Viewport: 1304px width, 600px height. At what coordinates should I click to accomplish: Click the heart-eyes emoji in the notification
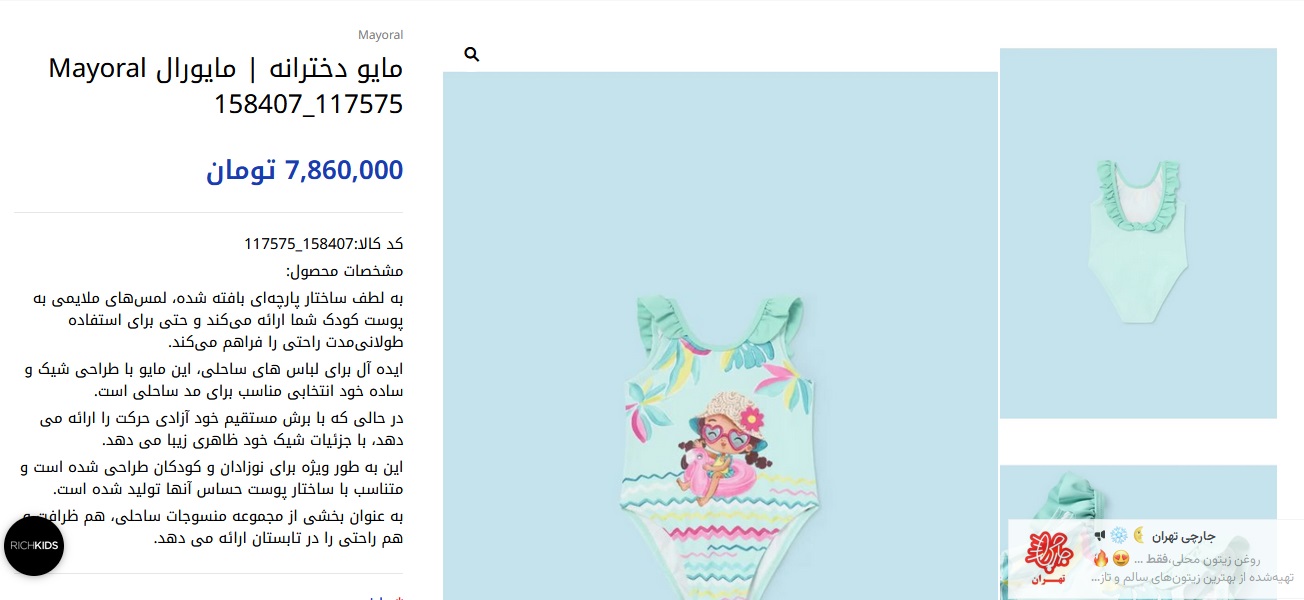[x=1121, y=558]
